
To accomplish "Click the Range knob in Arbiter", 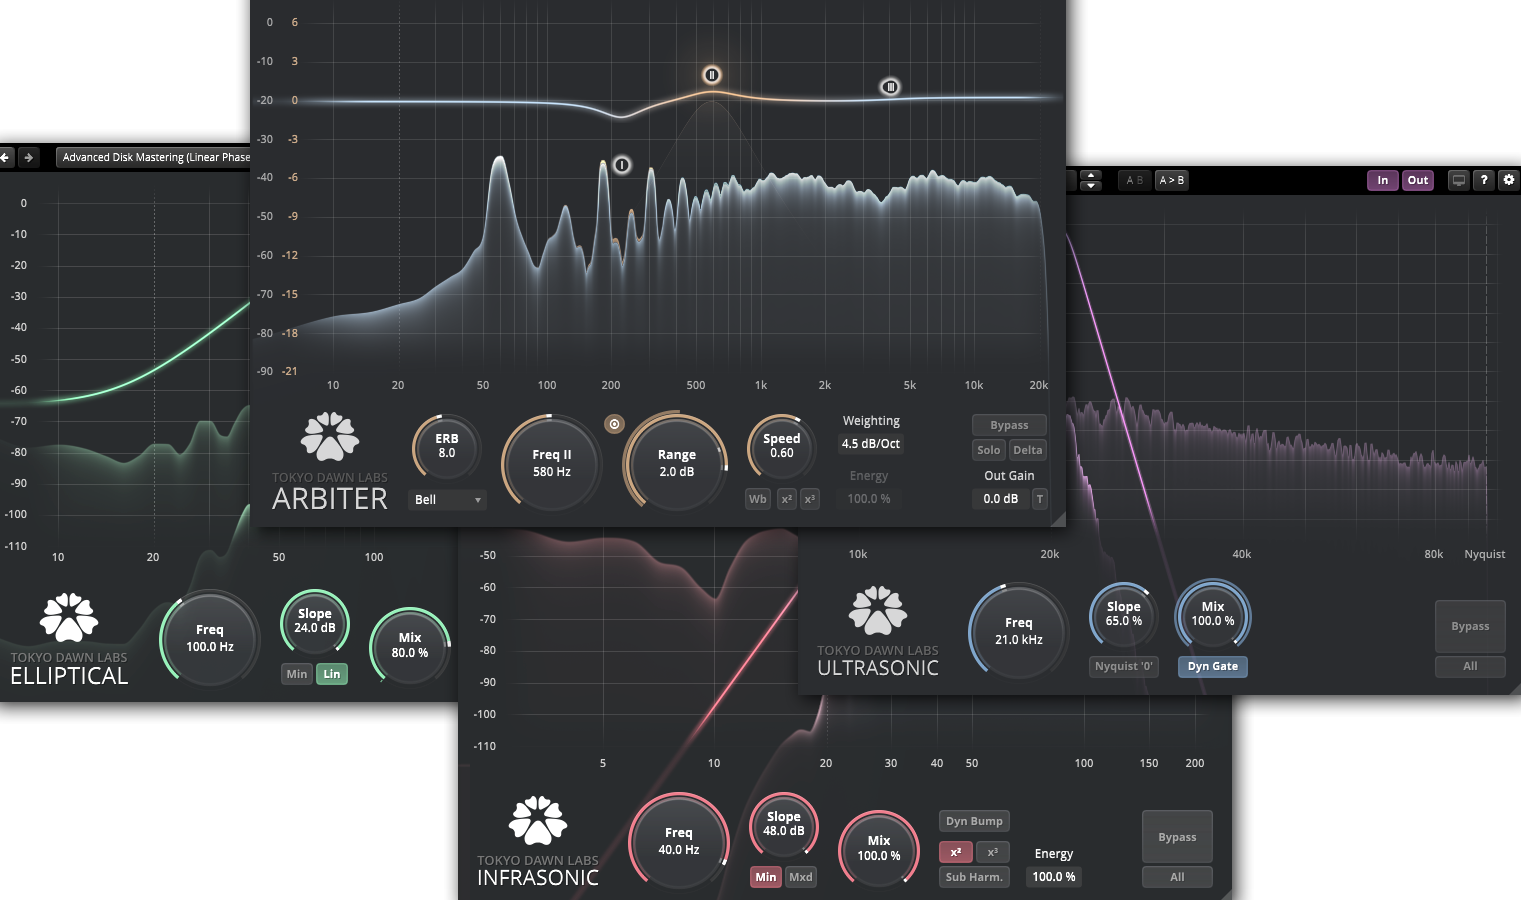I will [x=676, y=463].
